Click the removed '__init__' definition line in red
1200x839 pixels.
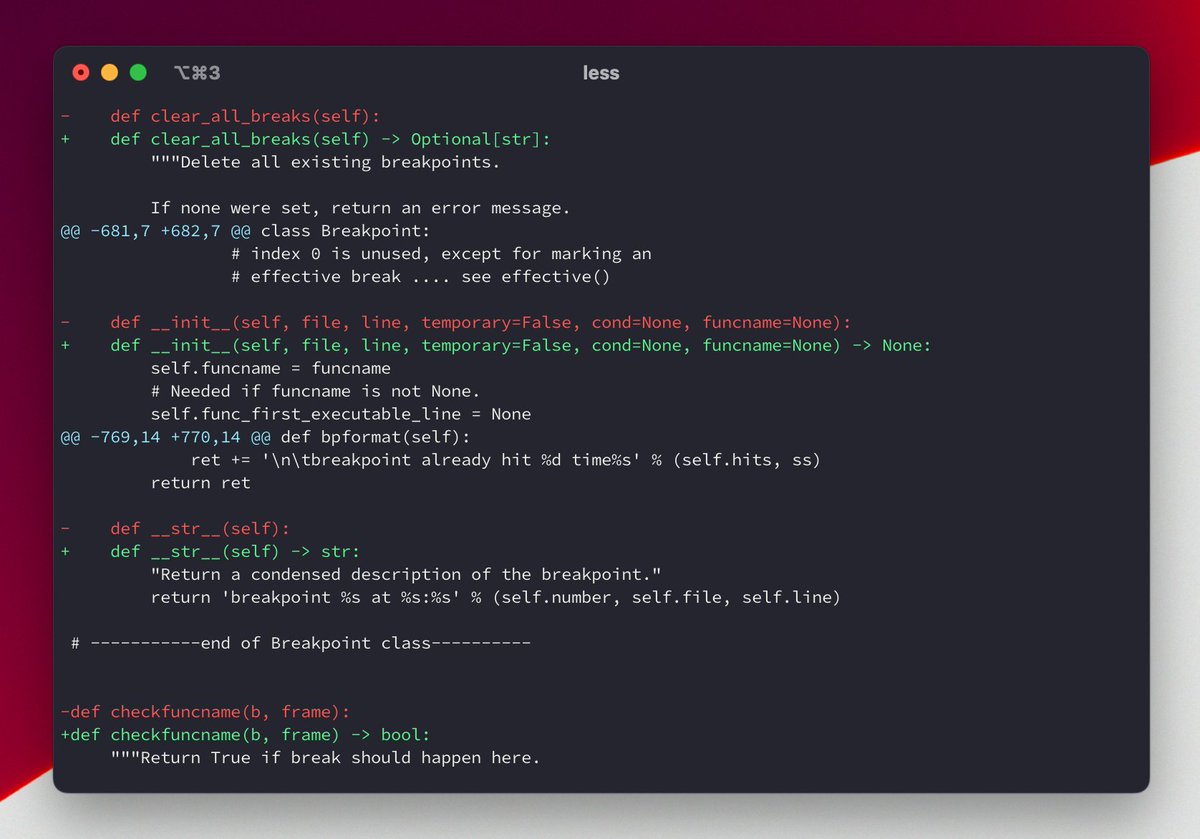(456, 322)
